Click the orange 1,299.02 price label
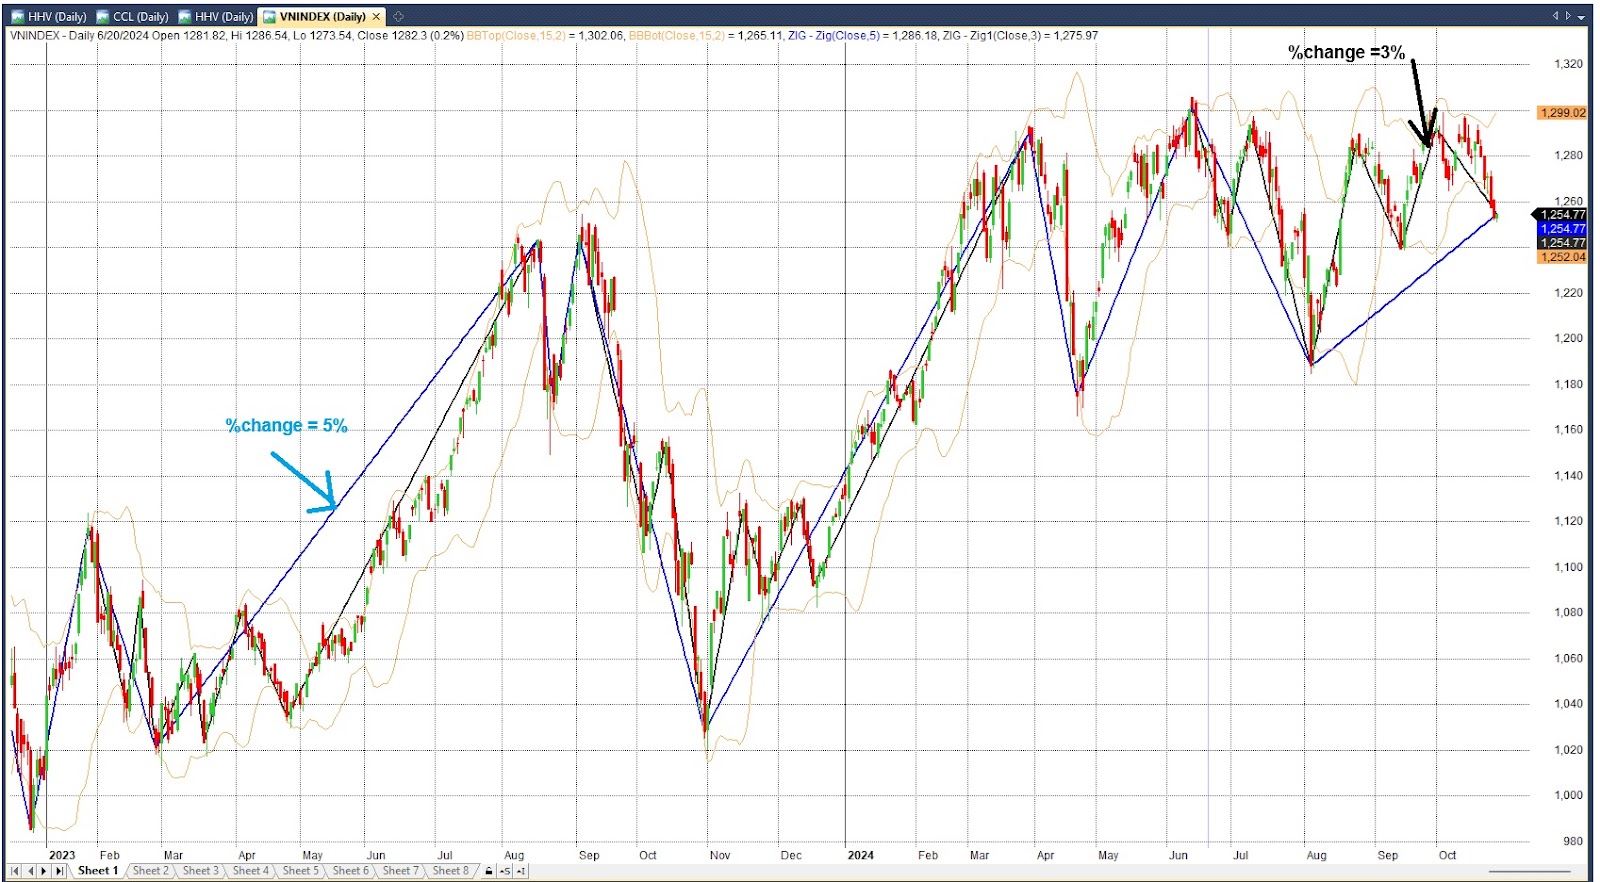 point(1562,113)
